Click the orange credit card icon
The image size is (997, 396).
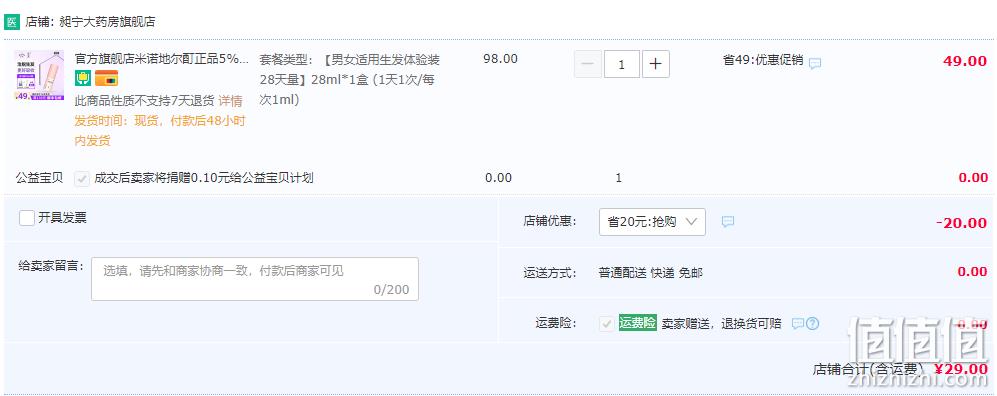coord(106,79)
